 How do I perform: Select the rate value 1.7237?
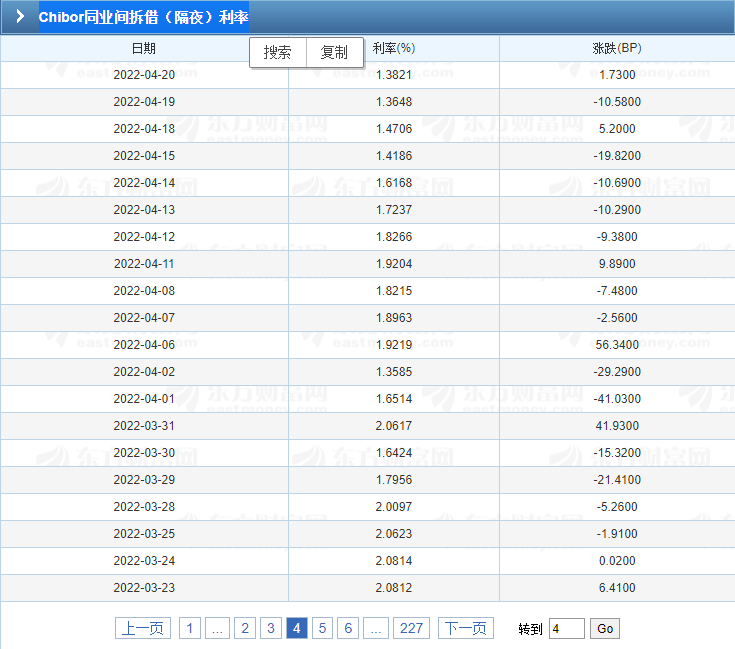(394, 209)
